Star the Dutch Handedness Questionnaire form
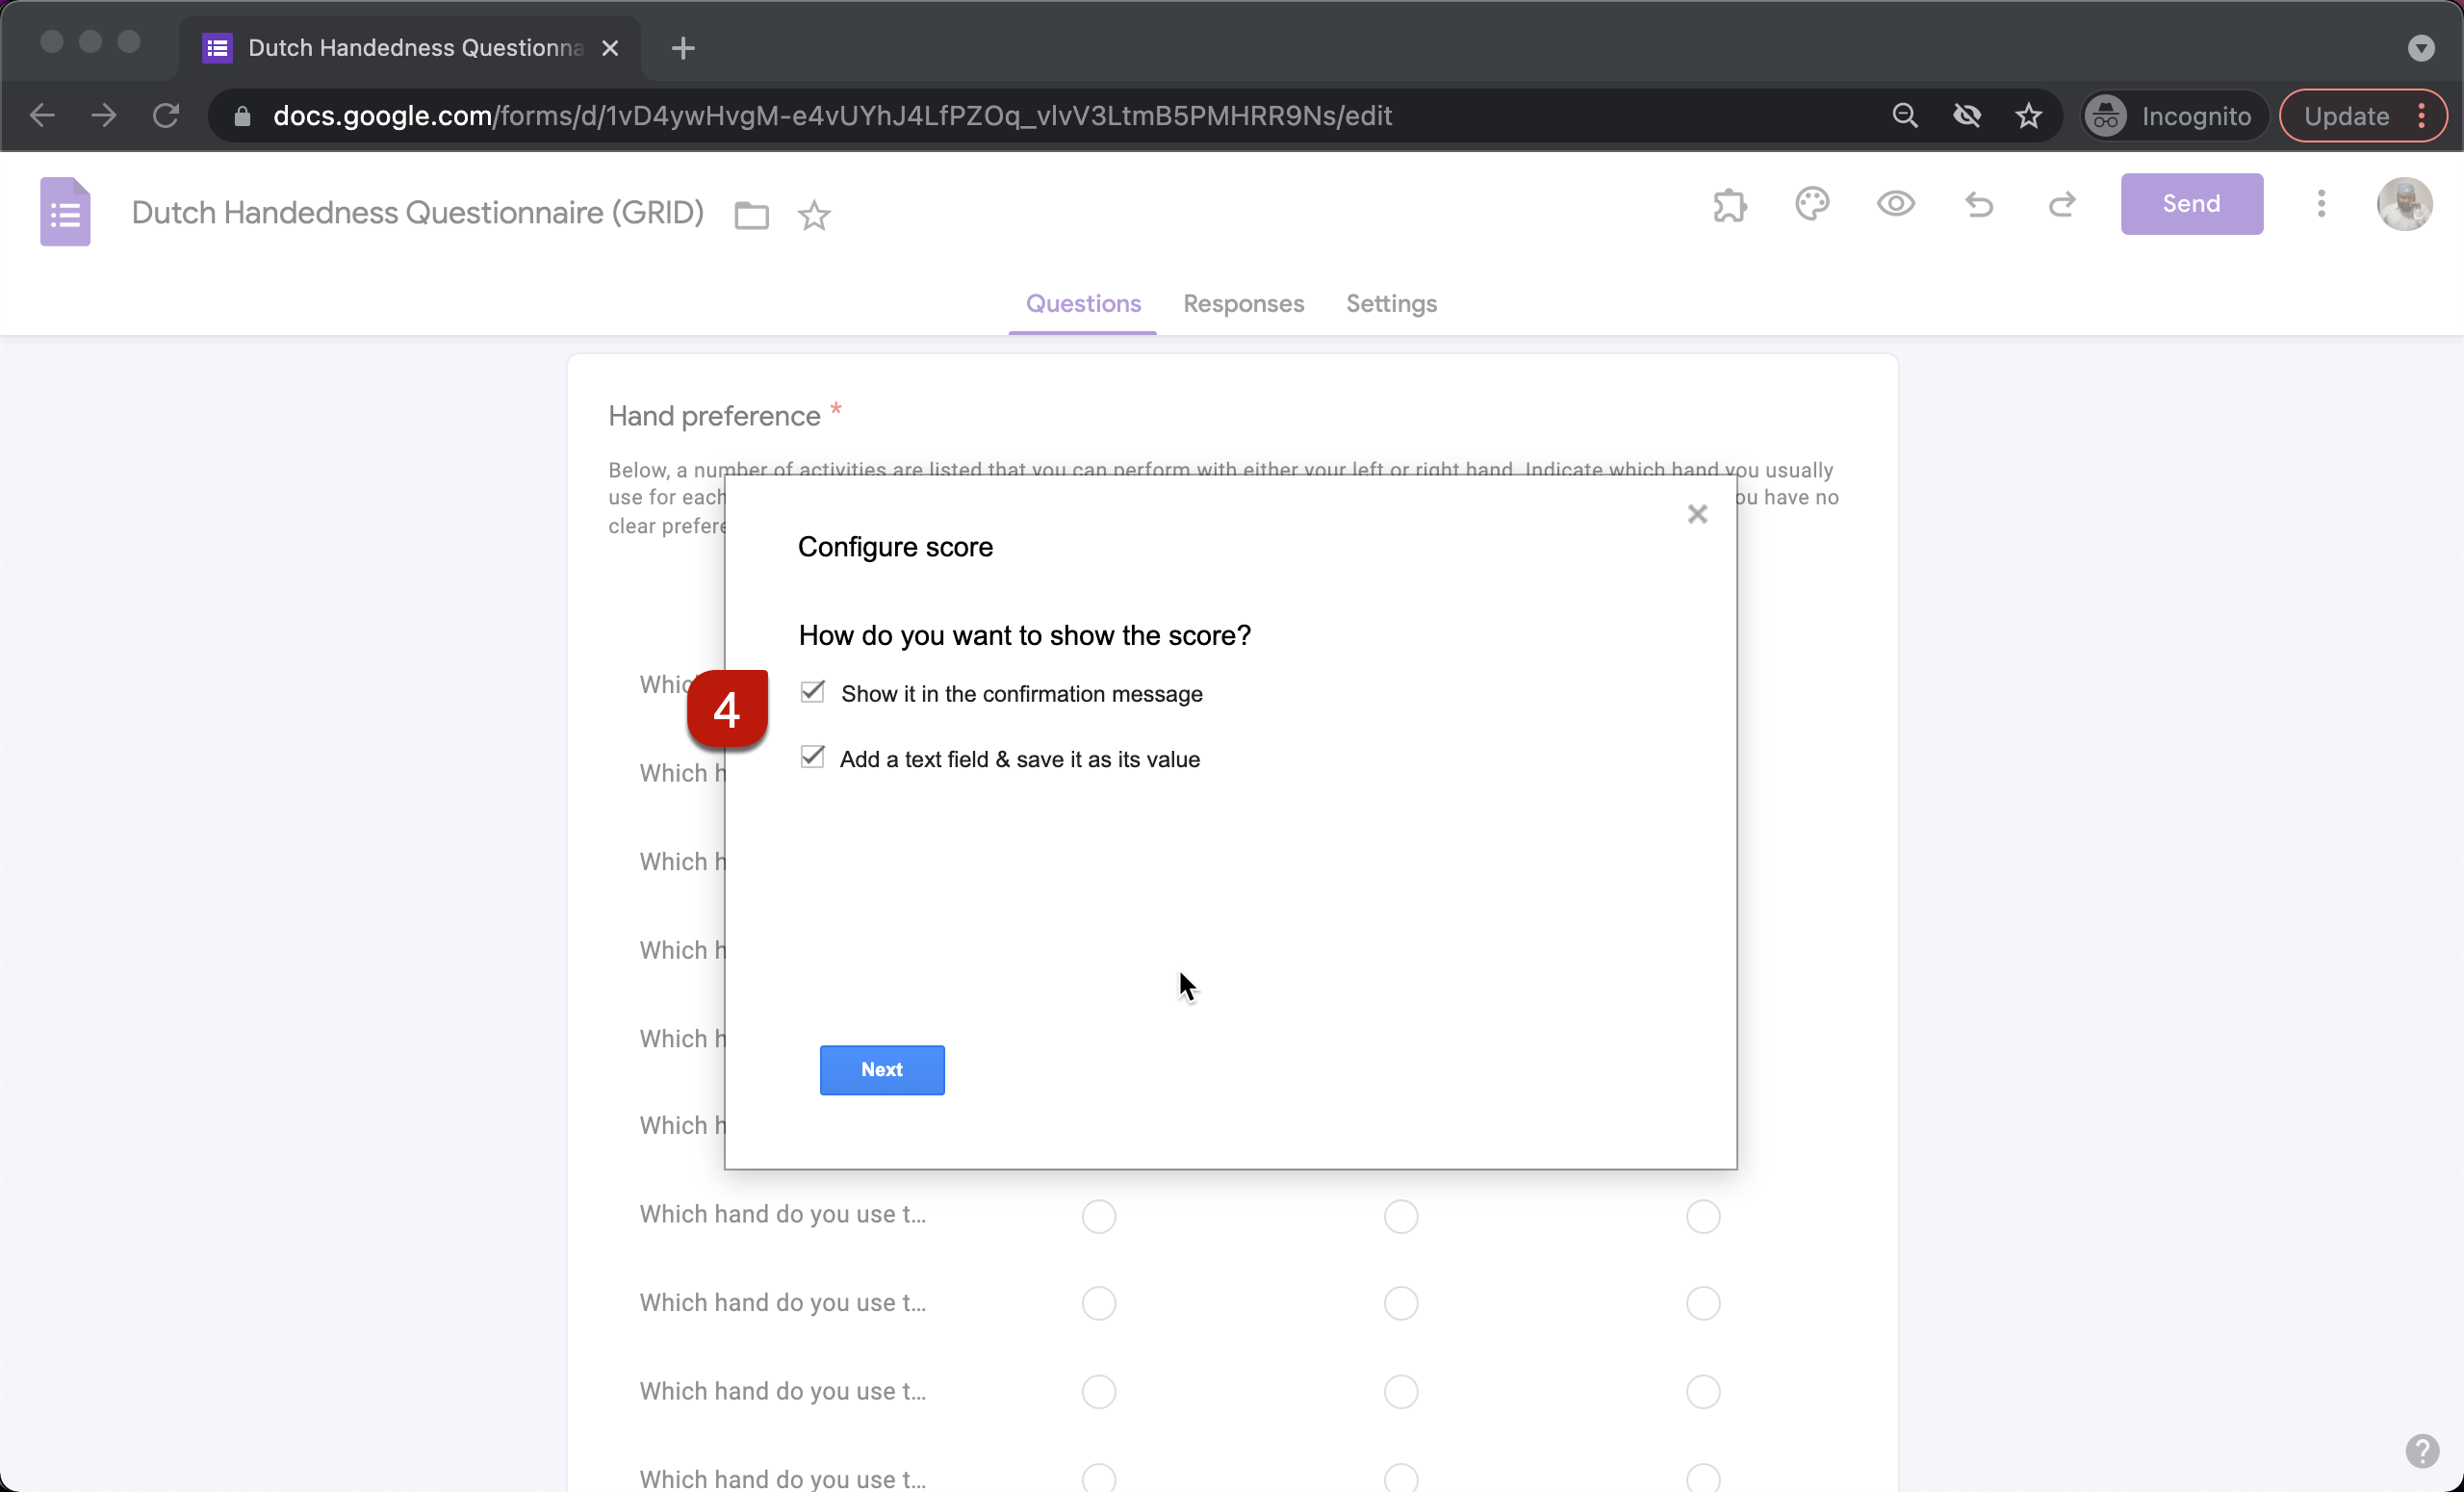Image resolution: width=2464 pixels, height=1492 pixels. (x=814, y=215)
